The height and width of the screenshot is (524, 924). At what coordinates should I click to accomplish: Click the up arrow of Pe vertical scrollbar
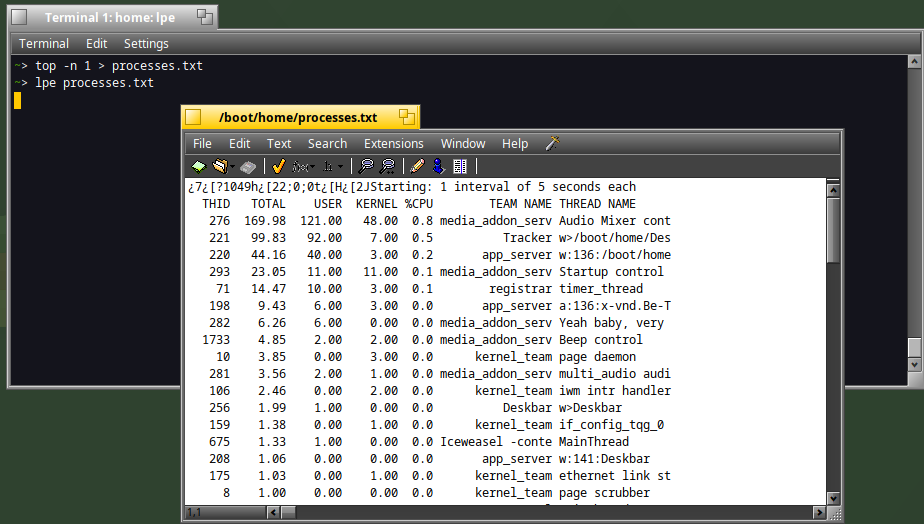pos(833,190)
